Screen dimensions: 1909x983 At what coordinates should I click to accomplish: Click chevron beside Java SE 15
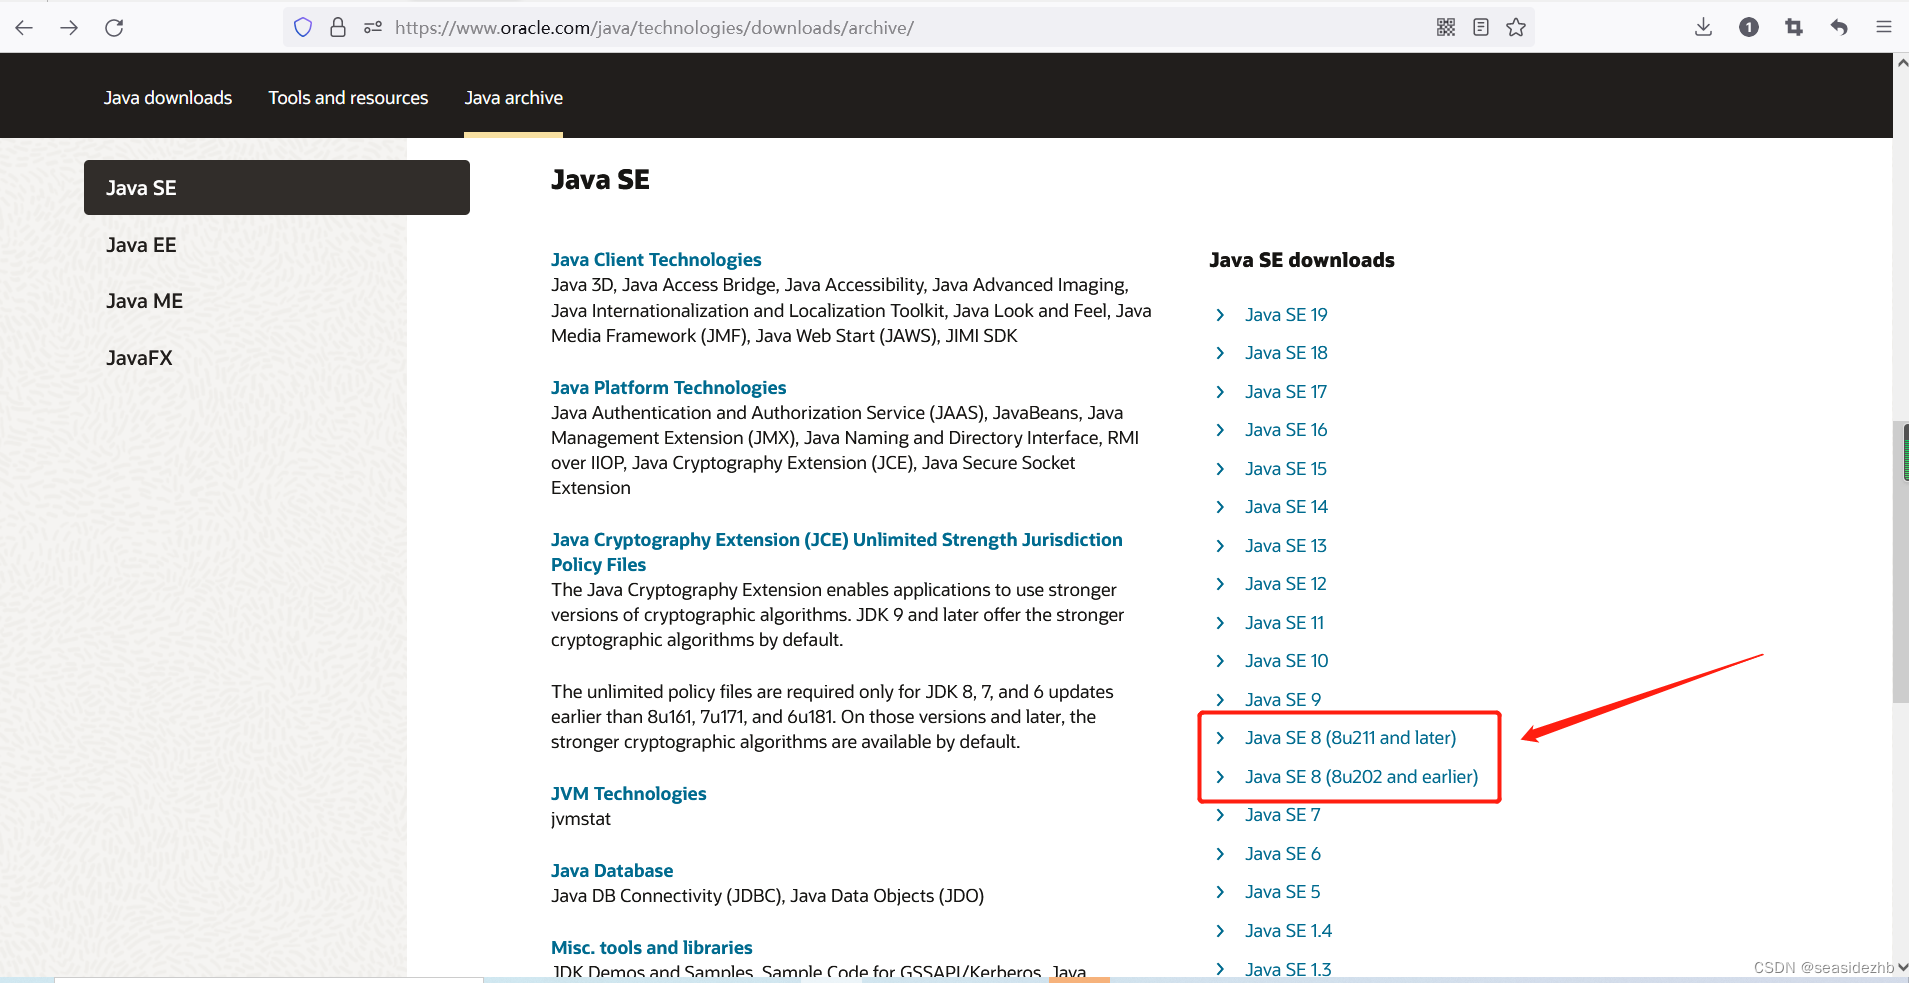[1220, 469]
